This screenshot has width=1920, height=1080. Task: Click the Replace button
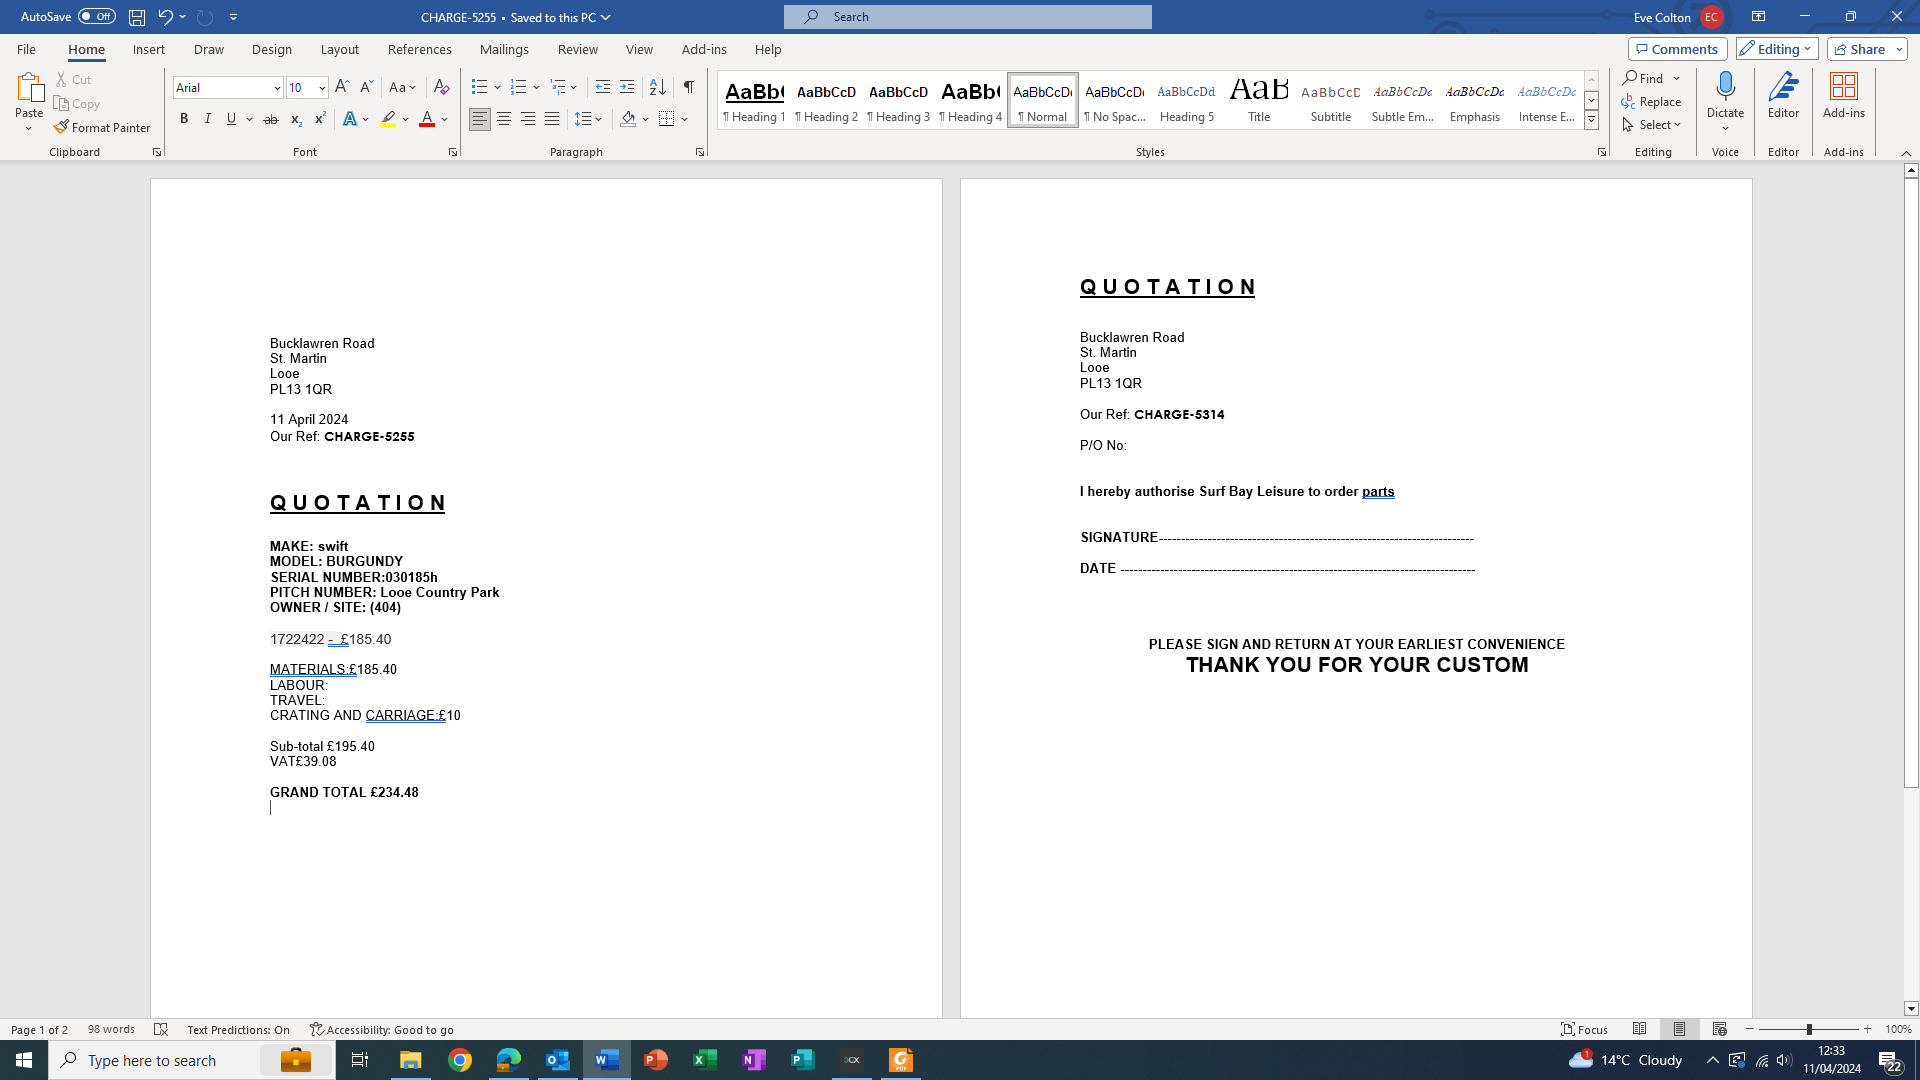pos(1651,101)
